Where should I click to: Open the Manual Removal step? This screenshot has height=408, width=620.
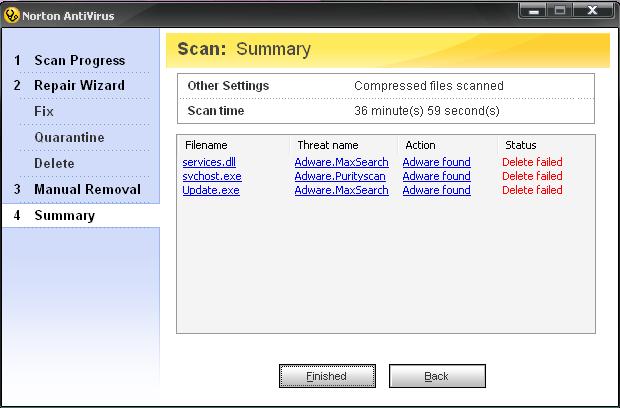pyautogui.click(x=87, y=189)
